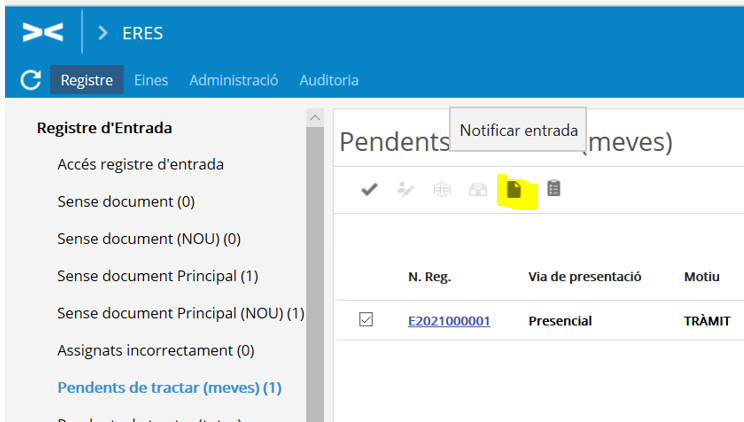744x422 pixels.
Task: Open Accés registre d'entrada
Action: pos(140,164)
